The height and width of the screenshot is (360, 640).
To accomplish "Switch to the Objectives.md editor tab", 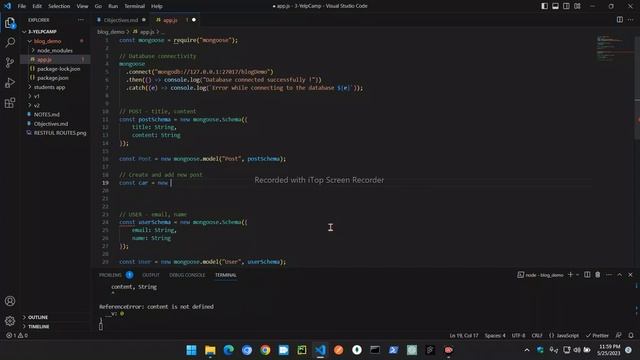I will click(121, 20).
